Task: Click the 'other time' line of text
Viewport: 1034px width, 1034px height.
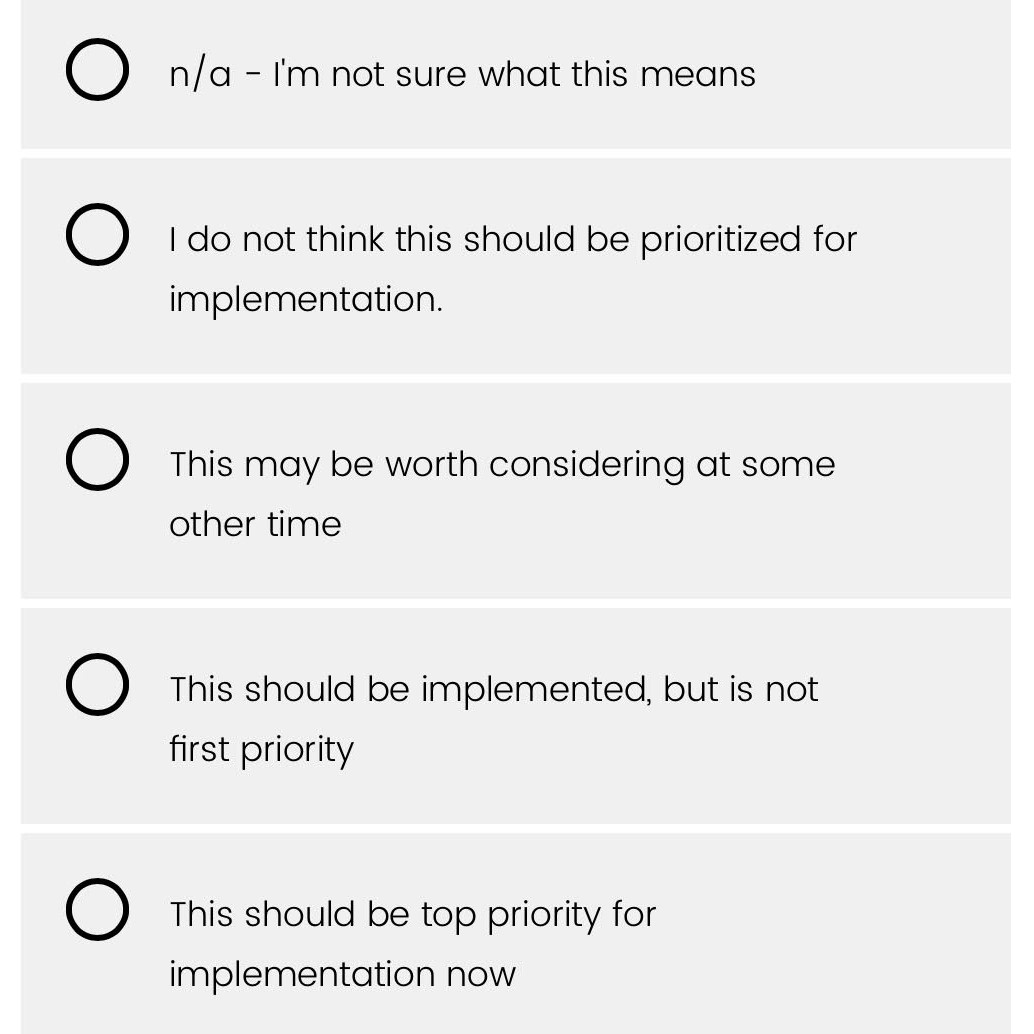Action: (x=255, y=524)
